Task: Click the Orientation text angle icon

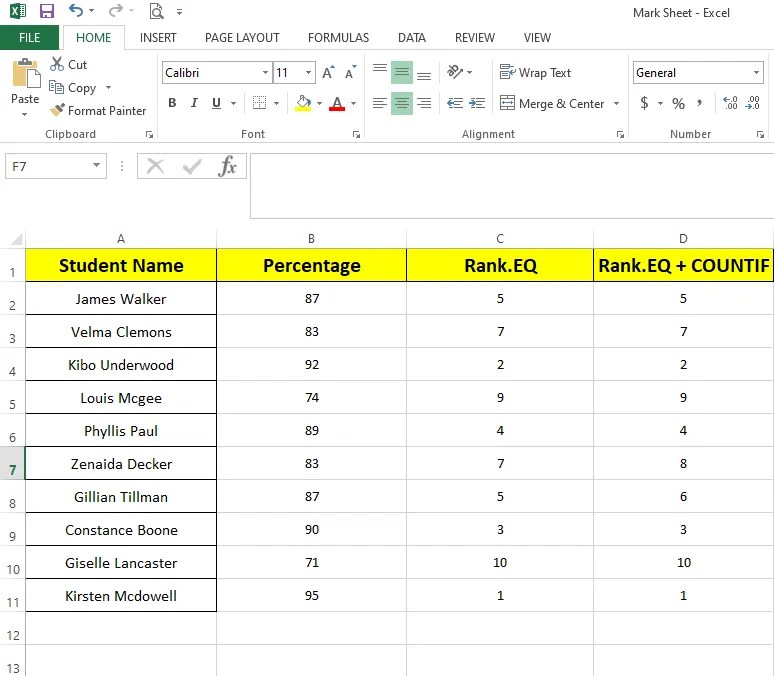Action: [455, 72]
